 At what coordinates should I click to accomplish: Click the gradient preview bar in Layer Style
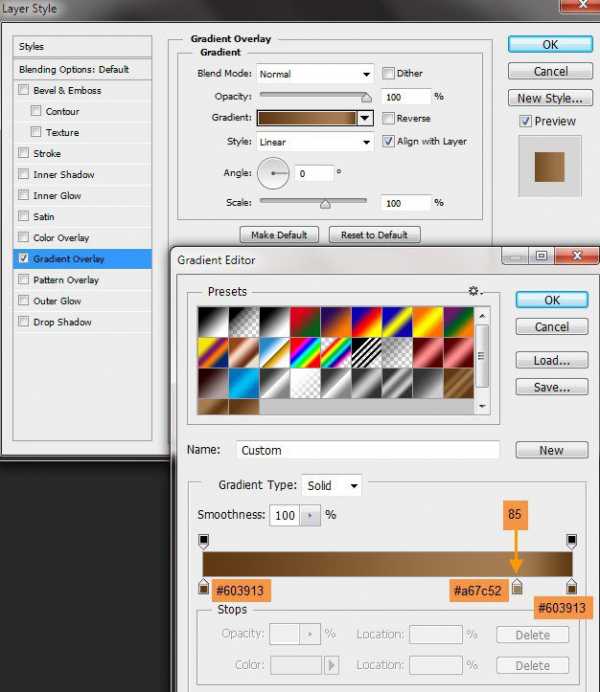pos(307,118)
